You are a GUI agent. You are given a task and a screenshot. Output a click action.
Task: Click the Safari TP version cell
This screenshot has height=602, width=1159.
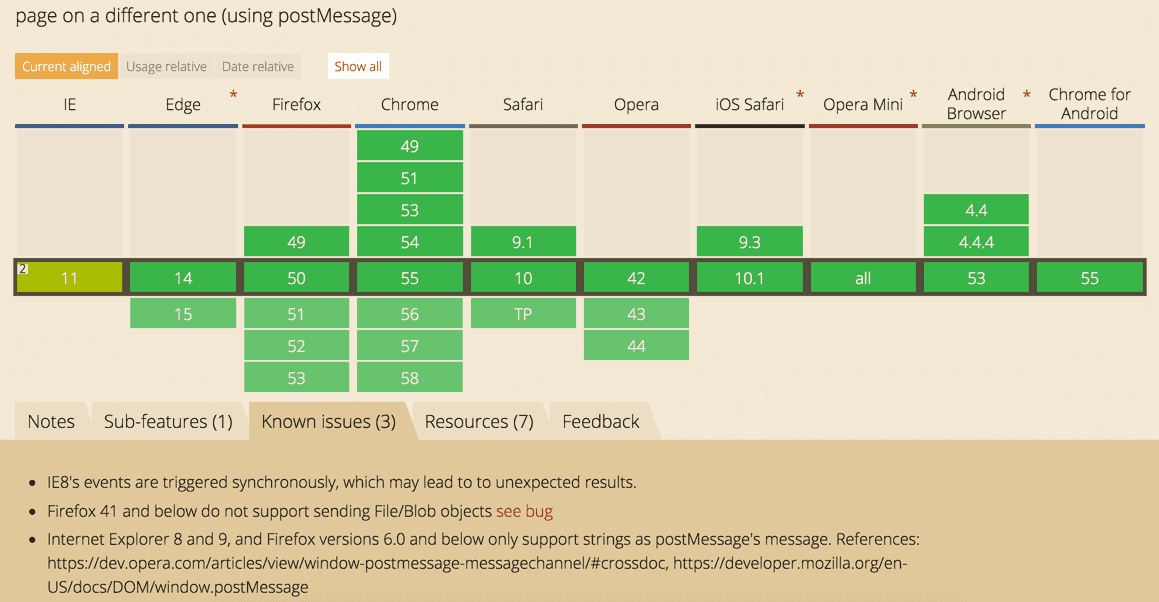tap(523, 314)
